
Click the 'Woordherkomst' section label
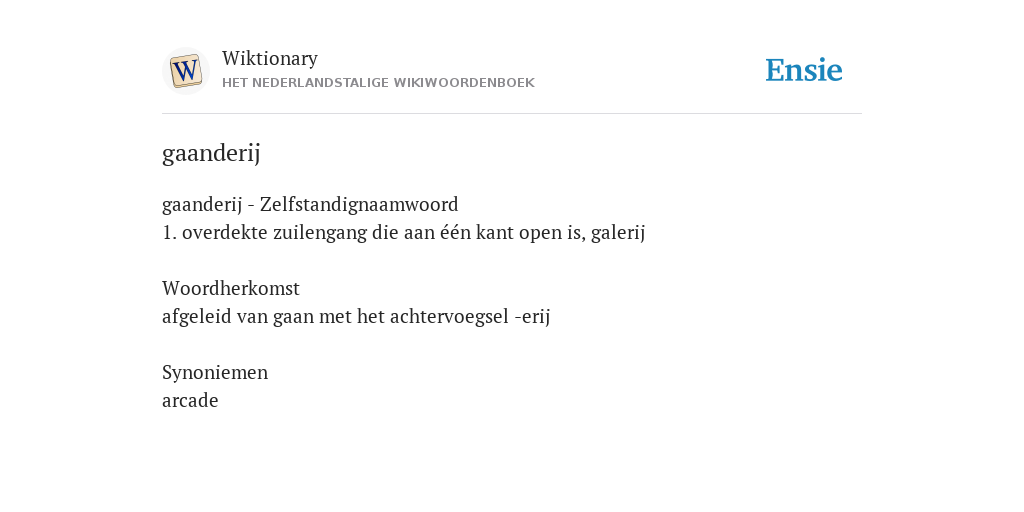tap(231, 288)
